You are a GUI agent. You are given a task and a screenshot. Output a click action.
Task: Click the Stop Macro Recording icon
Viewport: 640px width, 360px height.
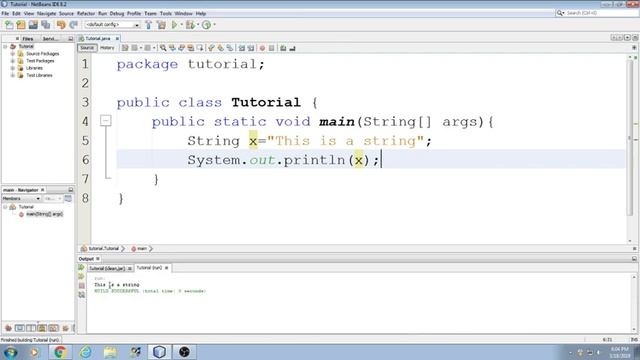[x=271, y=48]
